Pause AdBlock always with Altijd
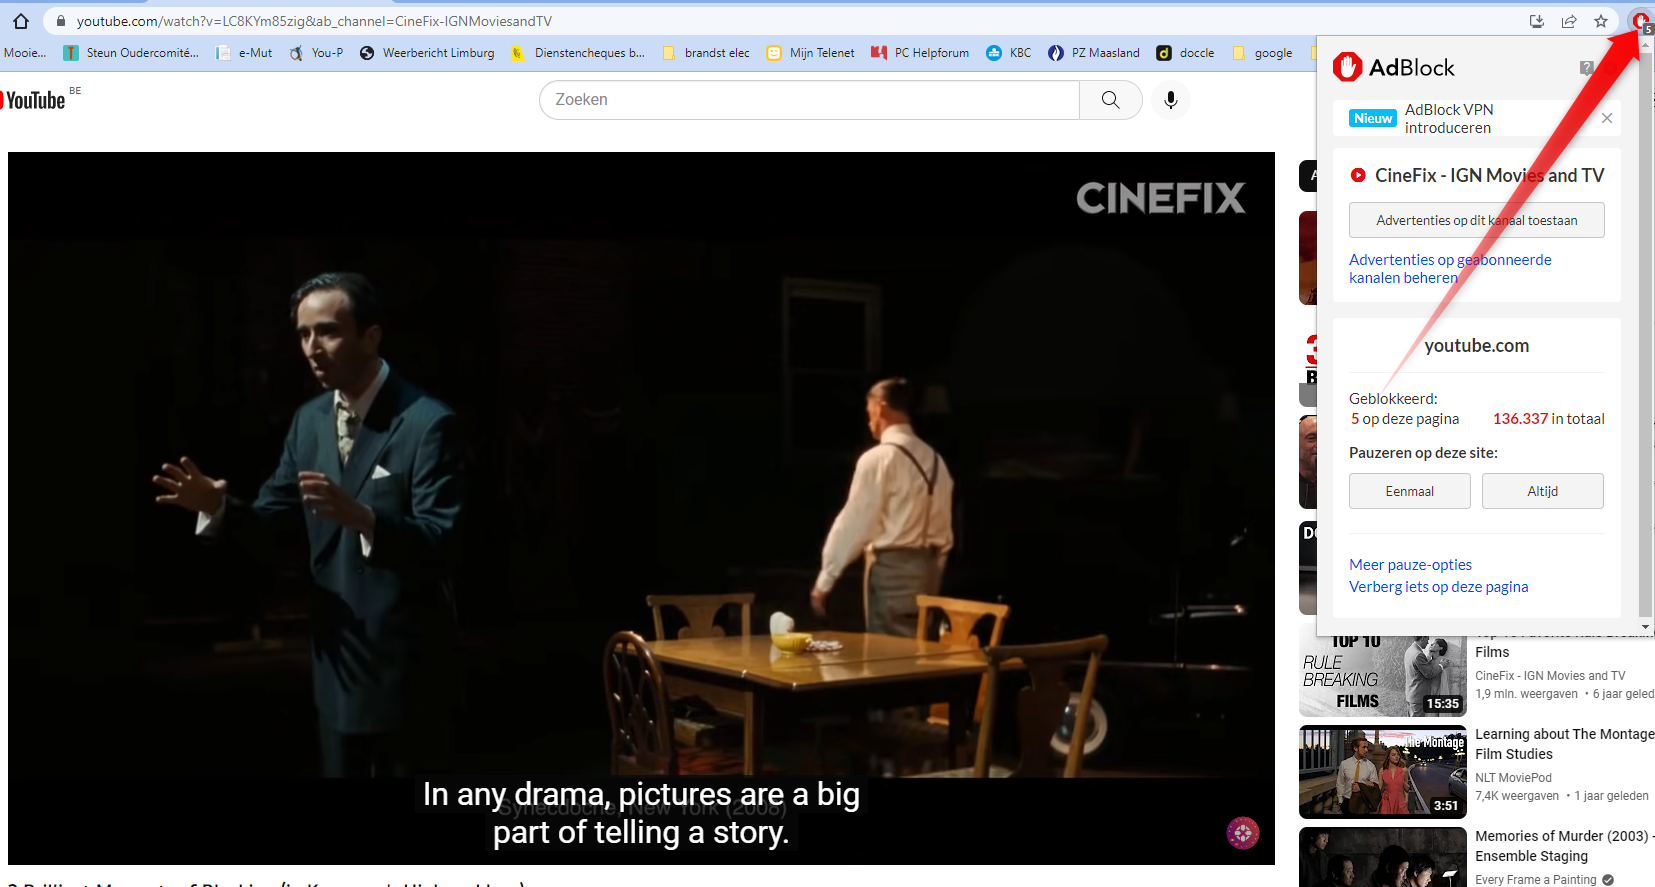This screenshot has height=887, width=1655. click(1543, 491)
